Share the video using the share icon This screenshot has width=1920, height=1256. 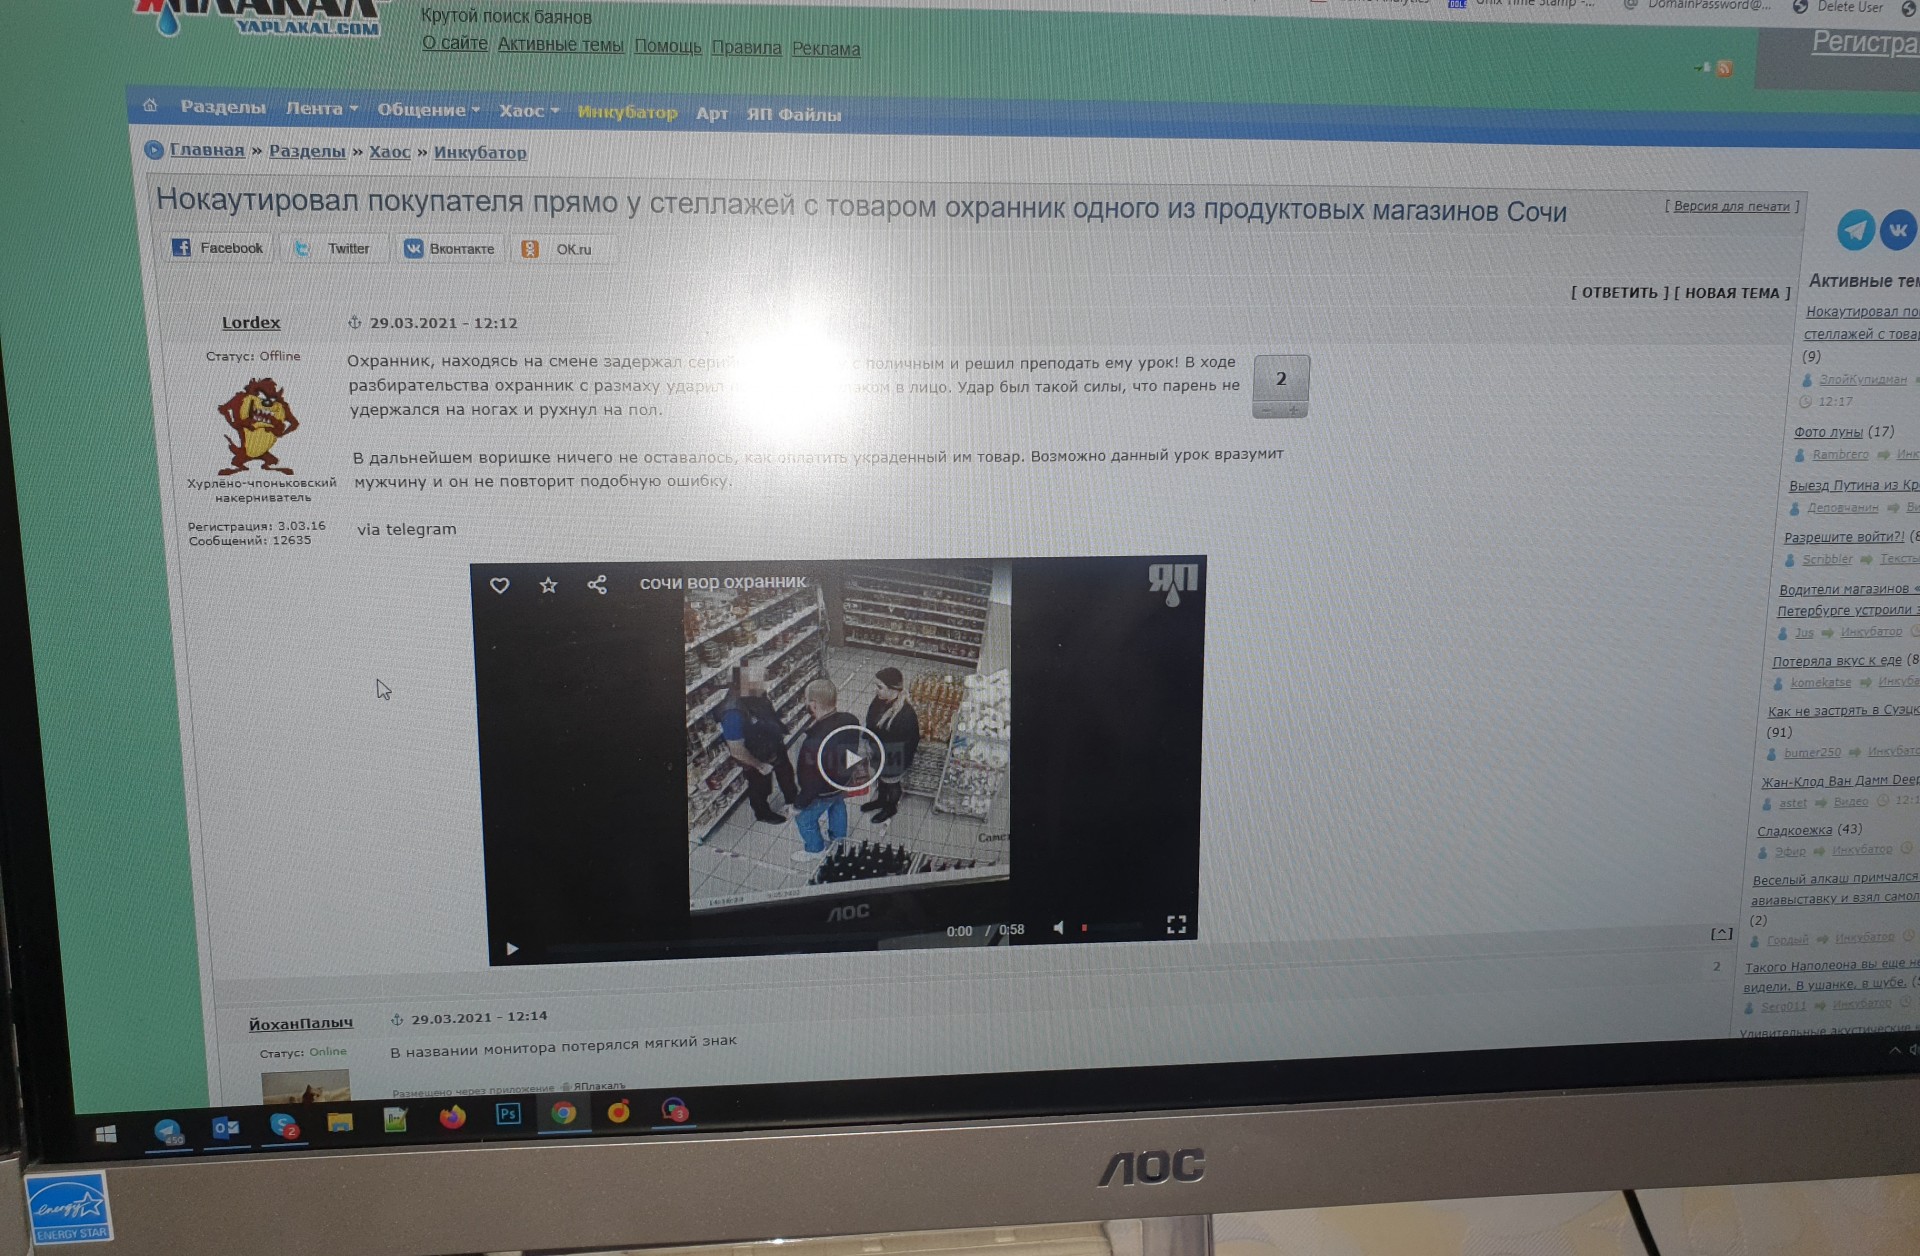click(x=597, y=584)
